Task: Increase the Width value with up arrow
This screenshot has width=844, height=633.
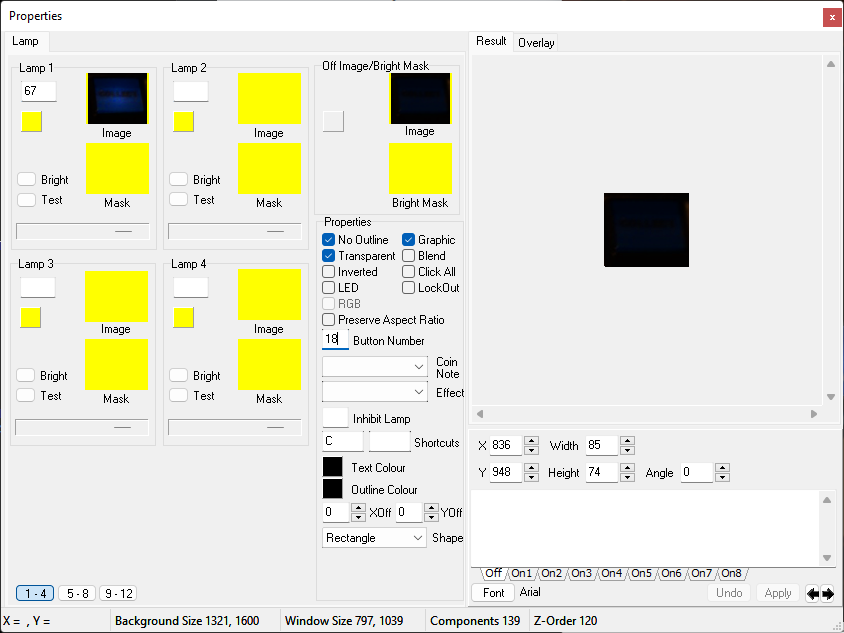Action: click(x=627, y=441)
